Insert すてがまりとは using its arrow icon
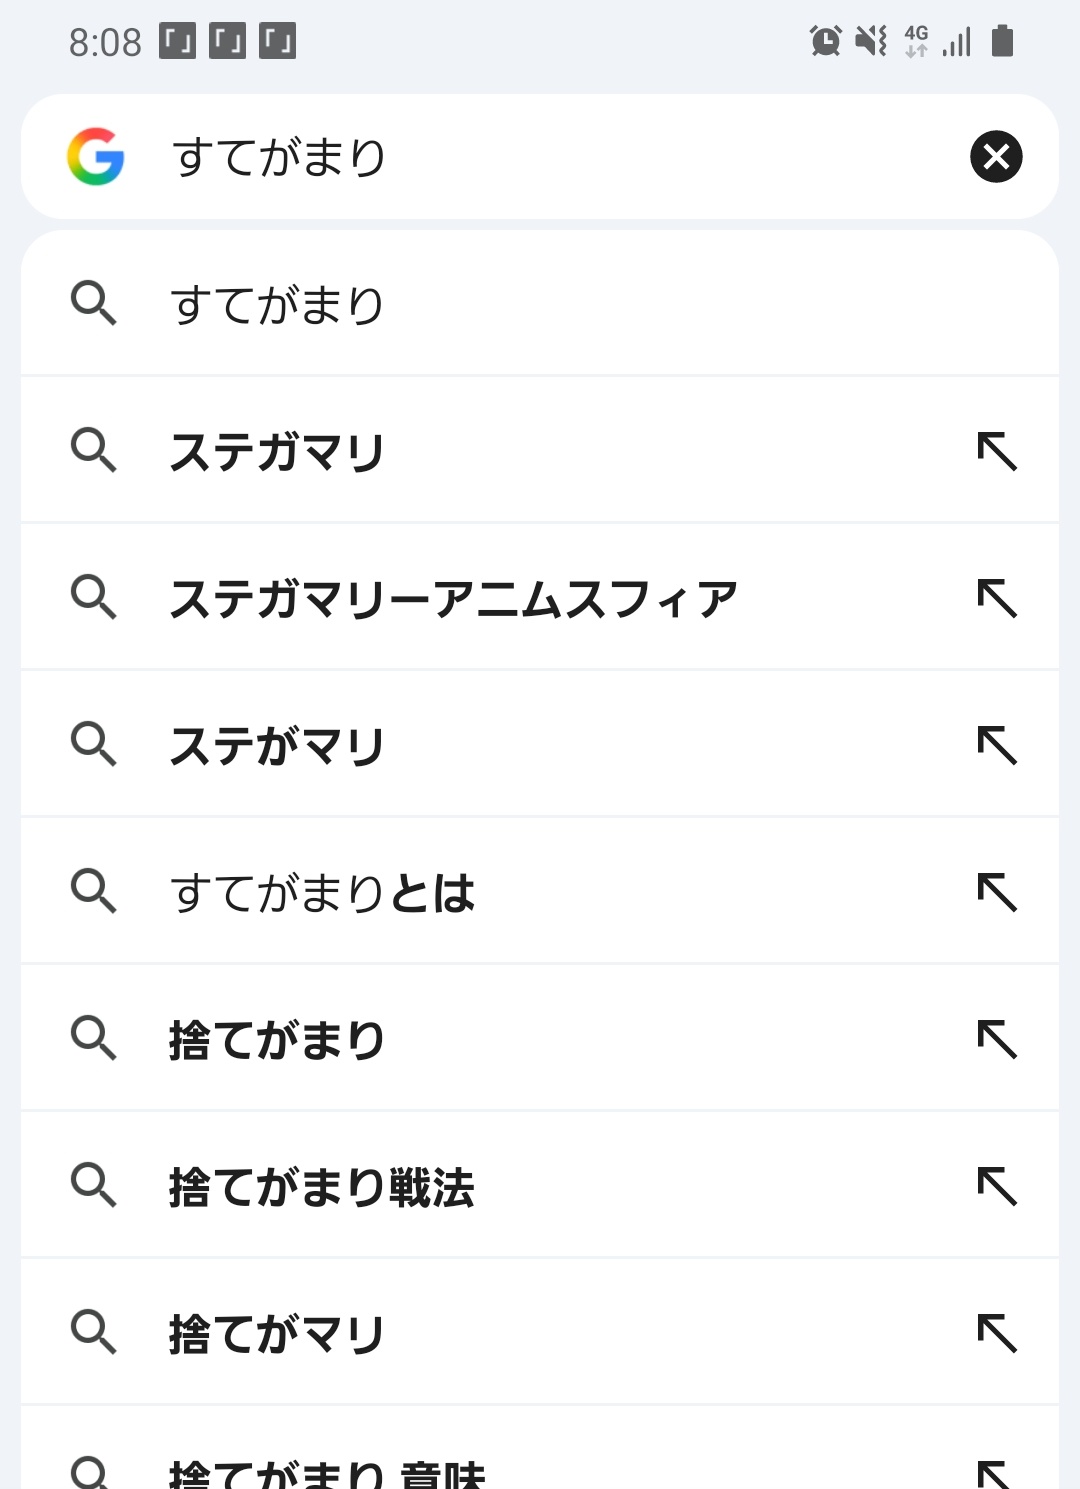Screen dimensions: 1080x1489 (x=997, y=892)
